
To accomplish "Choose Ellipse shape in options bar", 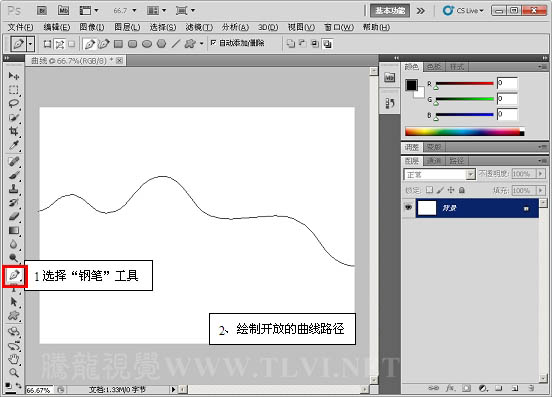I will click(x=147, y=44).
